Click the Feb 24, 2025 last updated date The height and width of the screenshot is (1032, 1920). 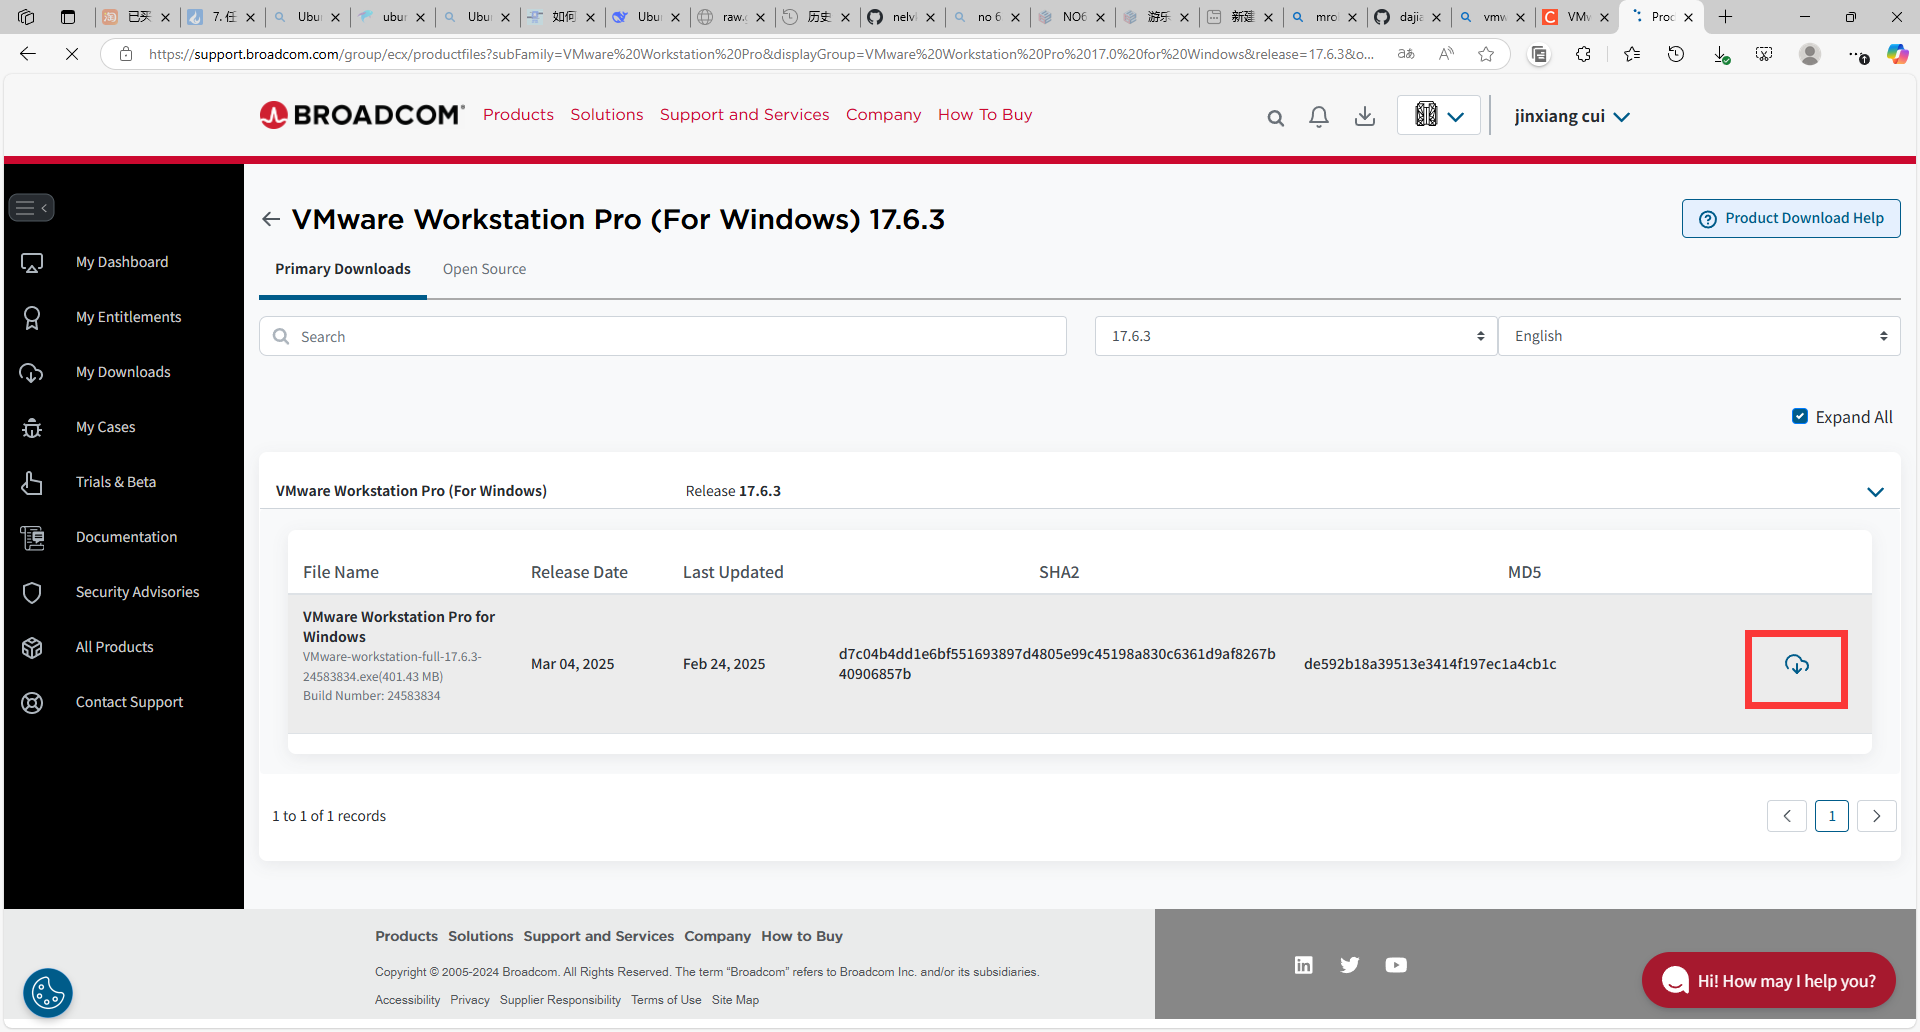724,664
